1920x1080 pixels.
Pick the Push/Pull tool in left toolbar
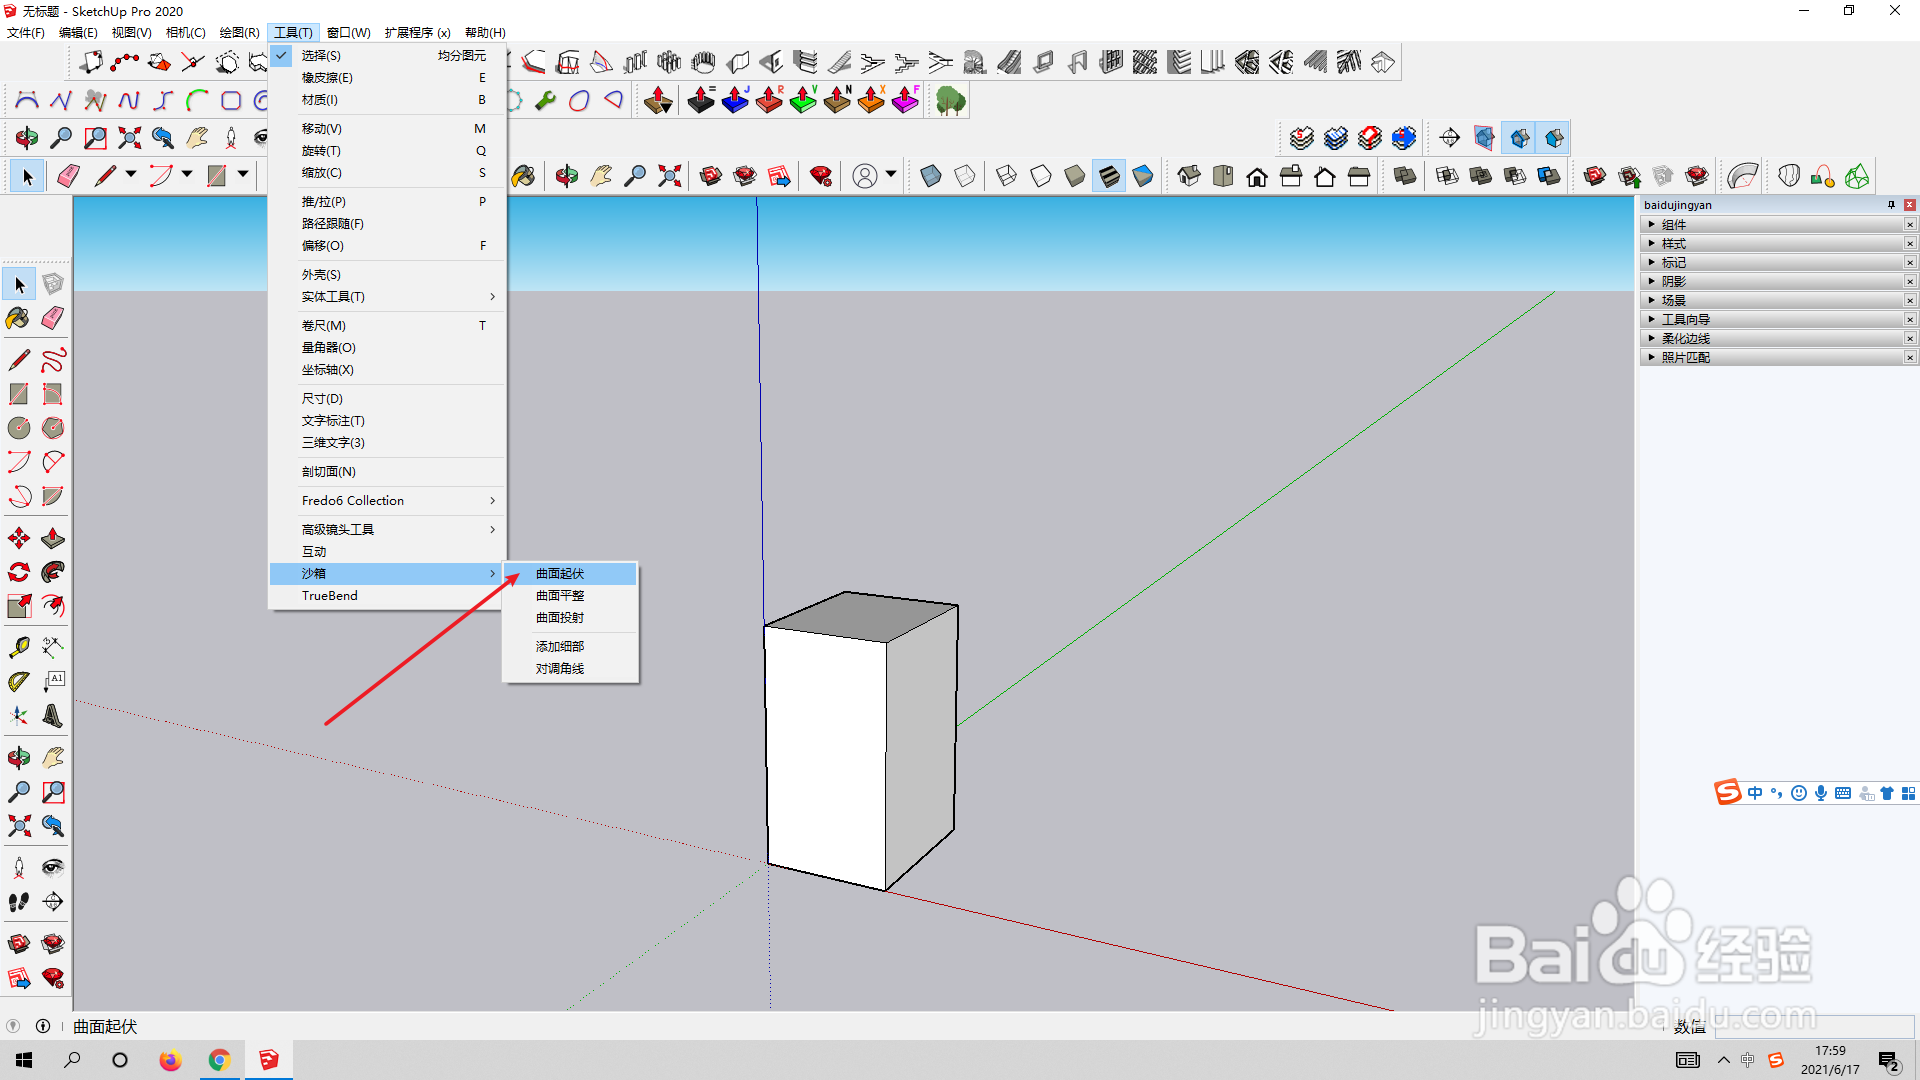53,539
